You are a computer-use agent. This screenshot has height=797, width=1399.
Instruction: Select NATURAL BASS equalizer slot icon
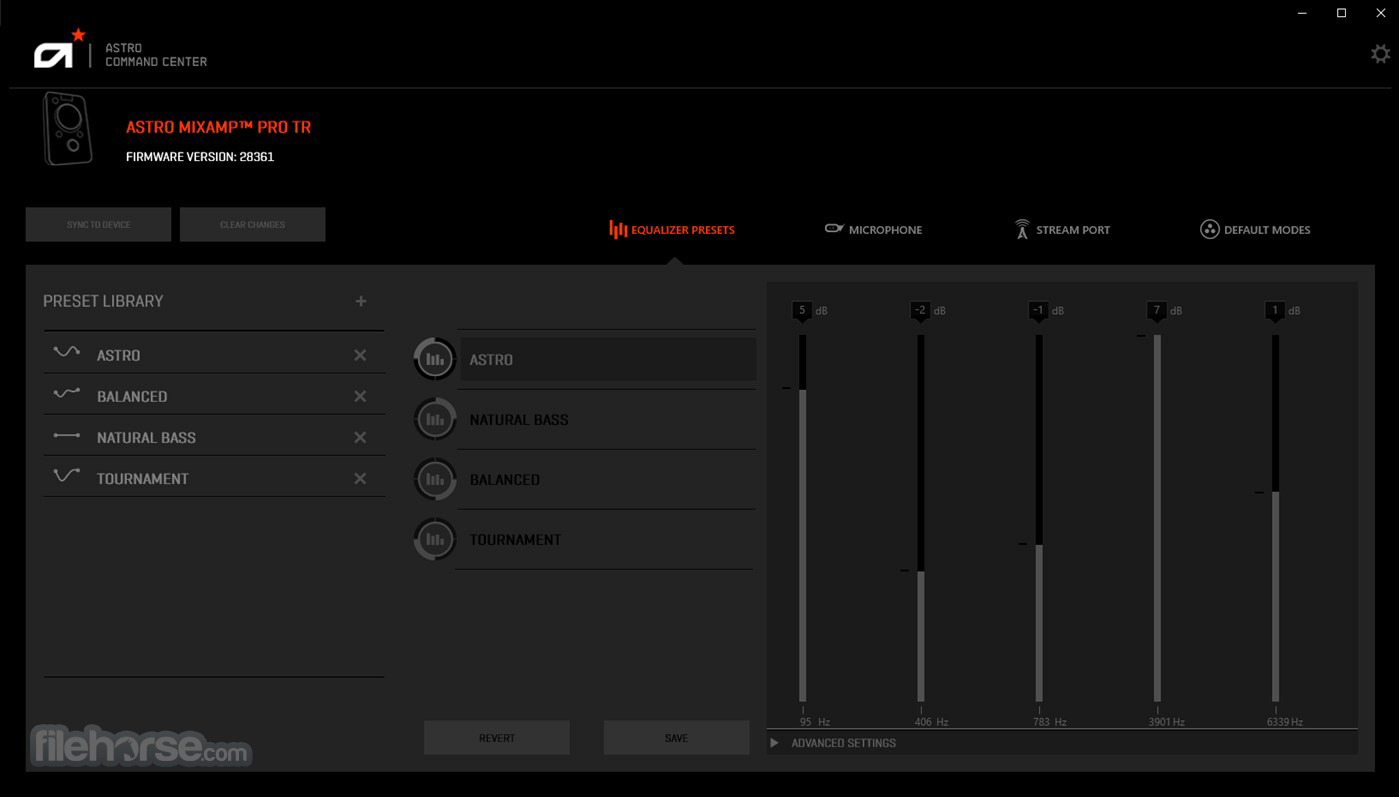click(435, 419)
